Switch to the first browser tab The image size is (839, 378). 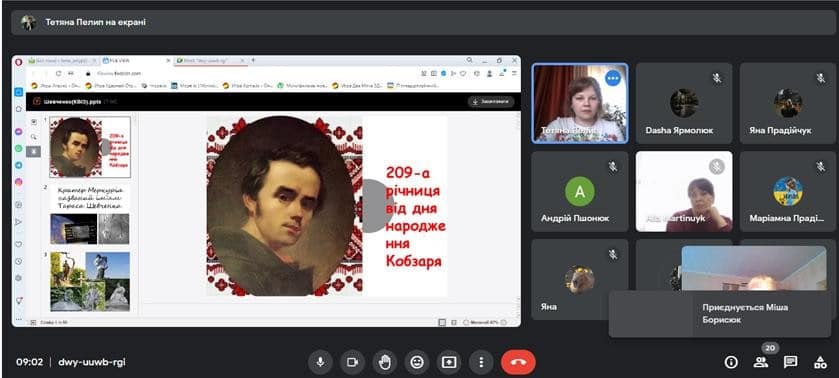click(x=62, y=61)
